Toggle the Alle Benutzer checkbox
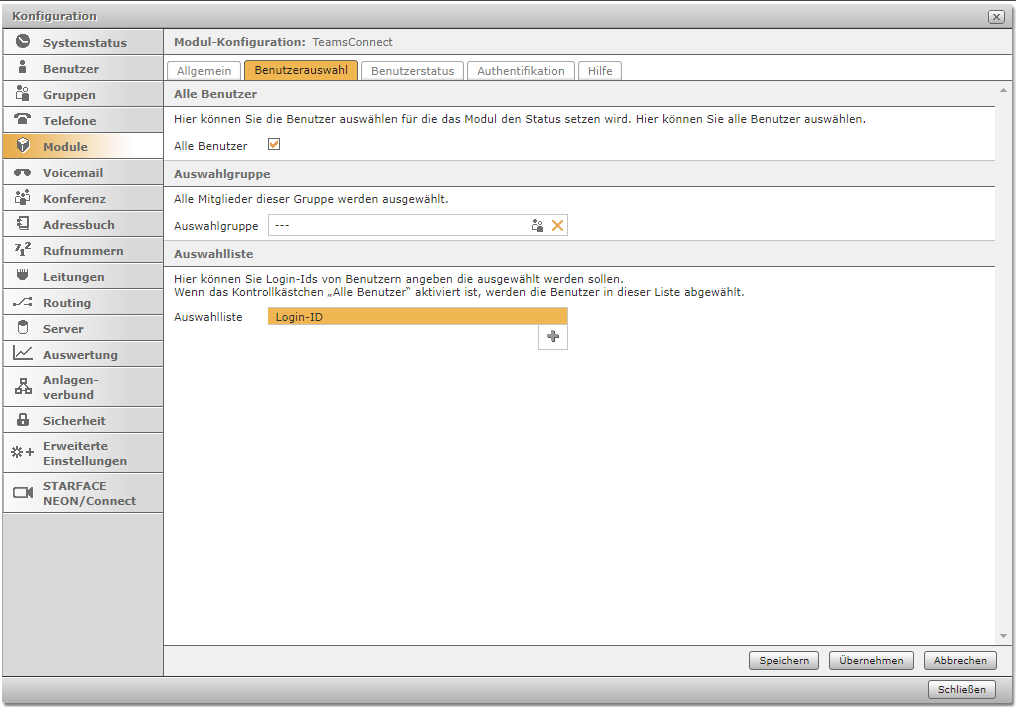1016x707 pixels. click(274, 145)
